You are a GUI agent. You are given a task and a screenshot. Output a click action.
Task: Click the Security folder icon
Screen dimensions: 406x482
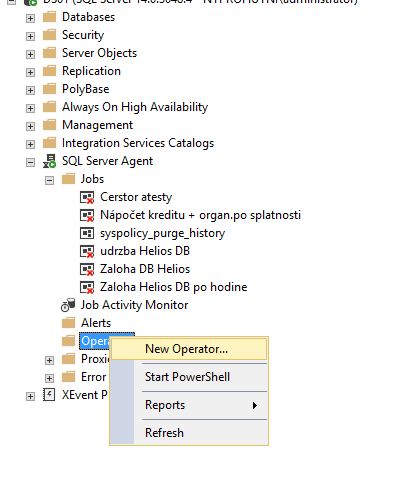(x=50, y=35)
